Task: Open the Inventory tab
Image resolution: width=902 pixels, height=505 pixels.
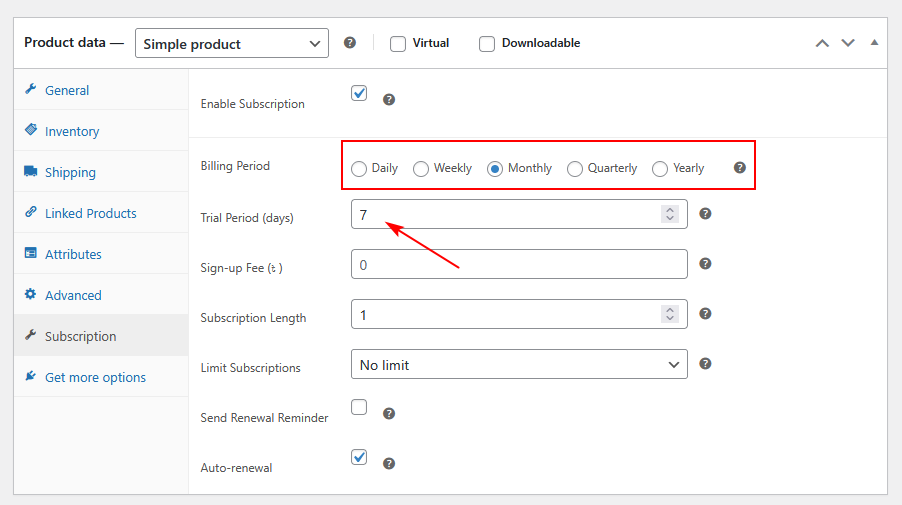Action: [x=101, y=131]
